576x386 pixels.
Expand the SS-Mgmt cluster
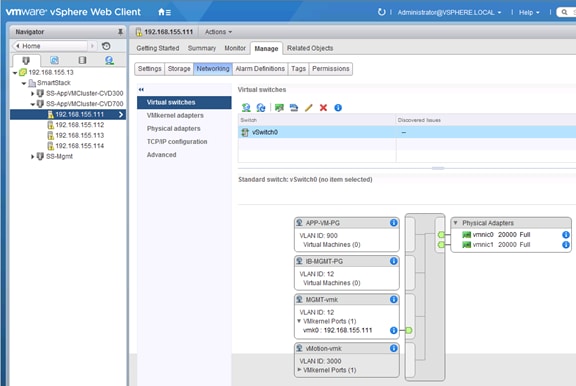(32, 157)
